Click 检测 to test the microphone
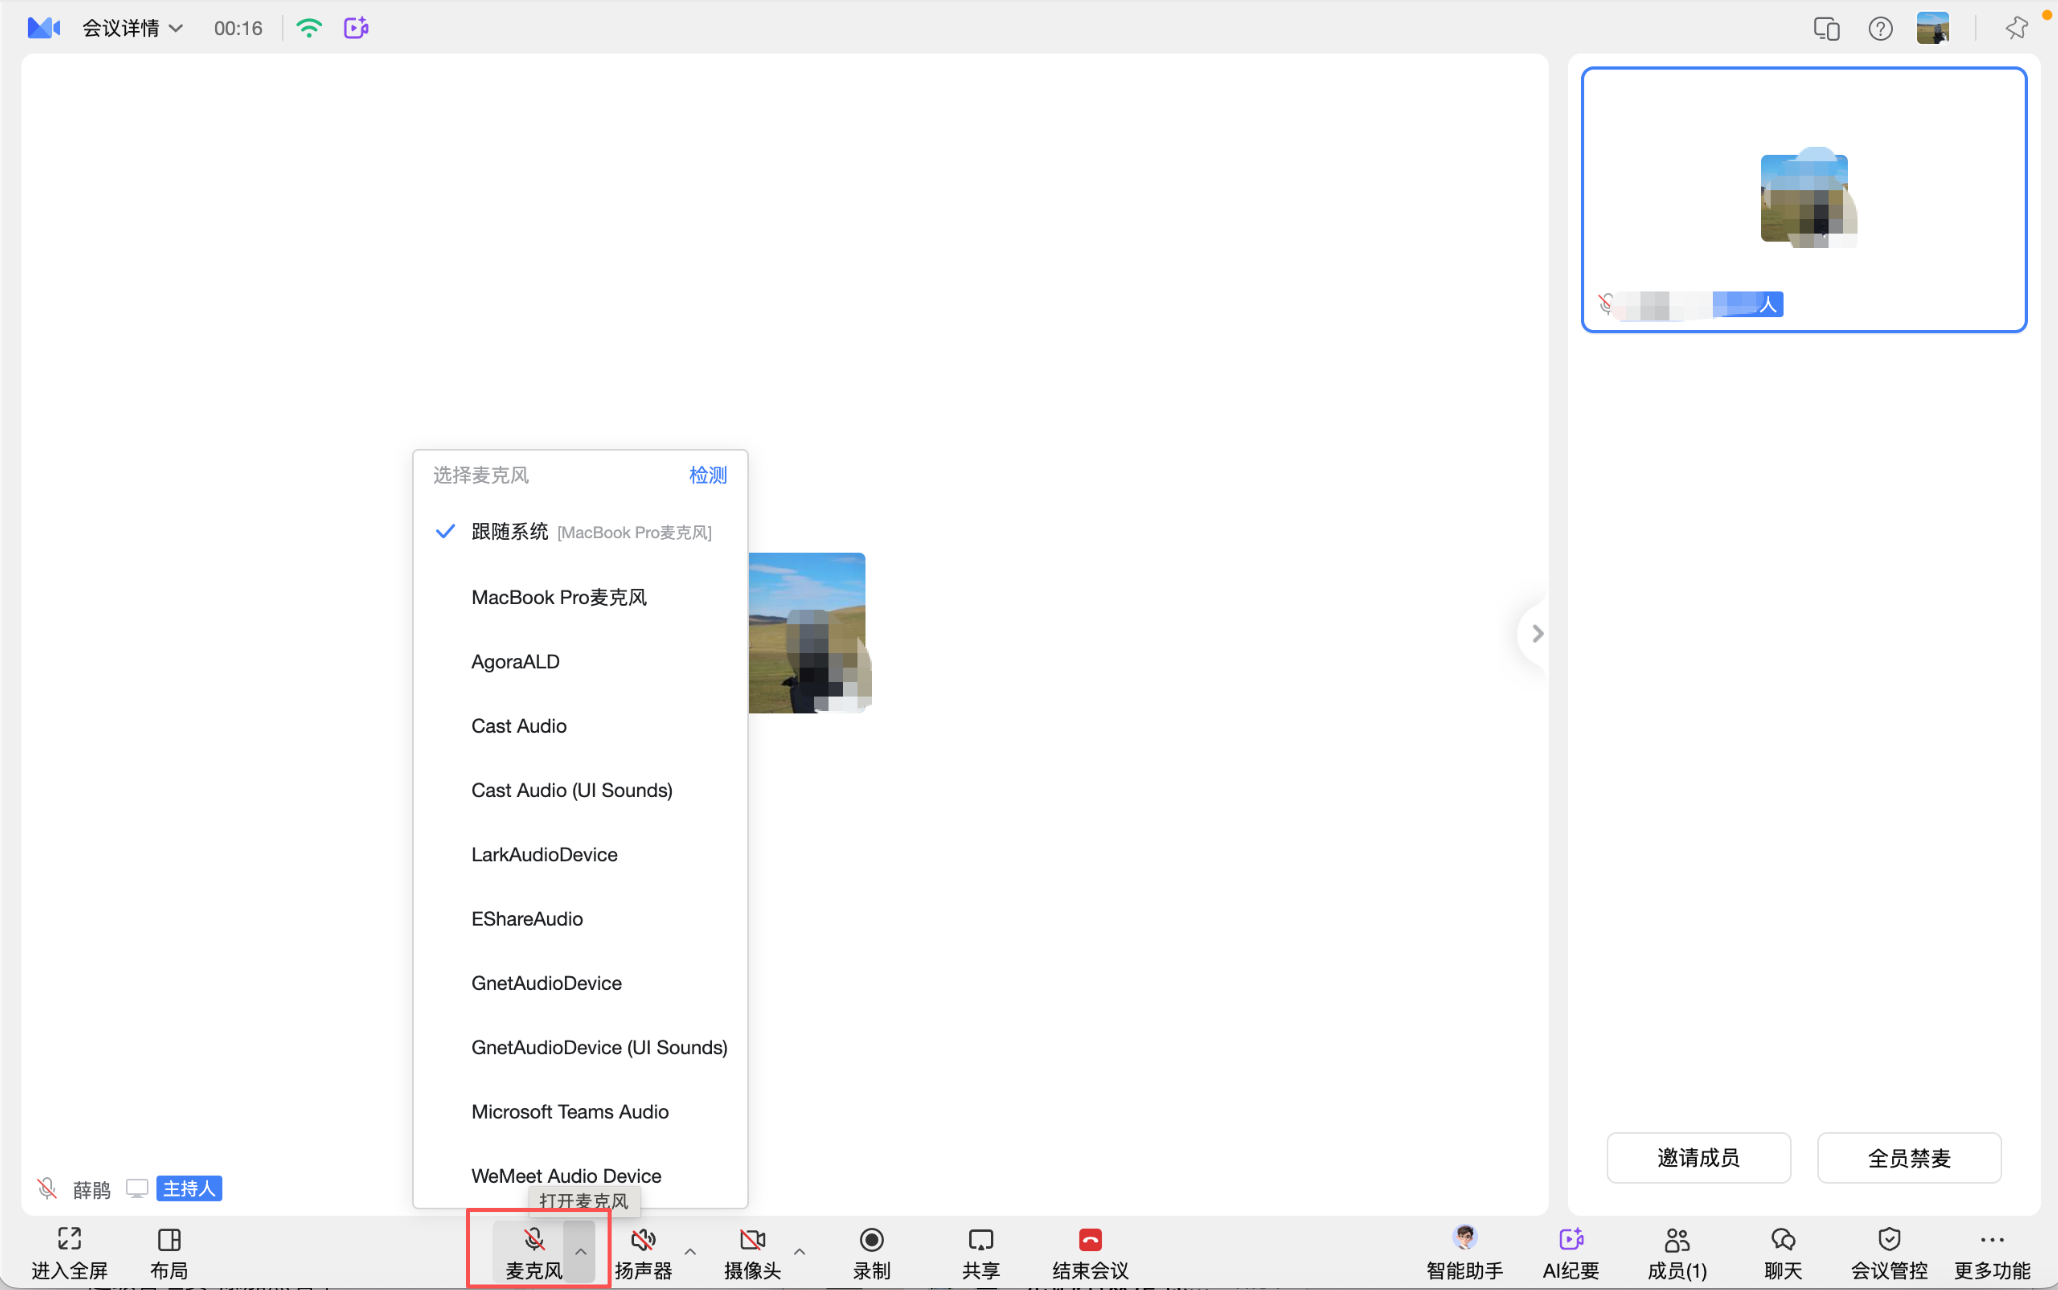 [x=708, y=475]
